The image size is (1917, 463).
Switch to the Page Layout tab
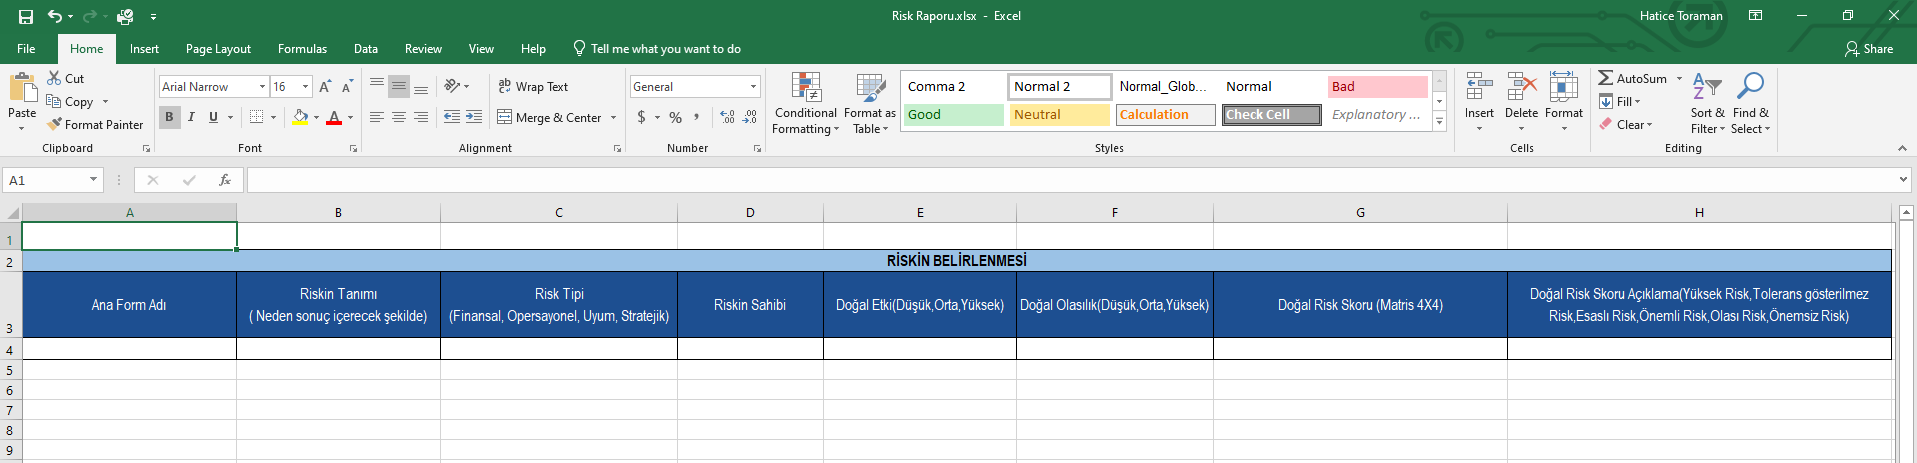pyautogui.click(x=218, y=49)
